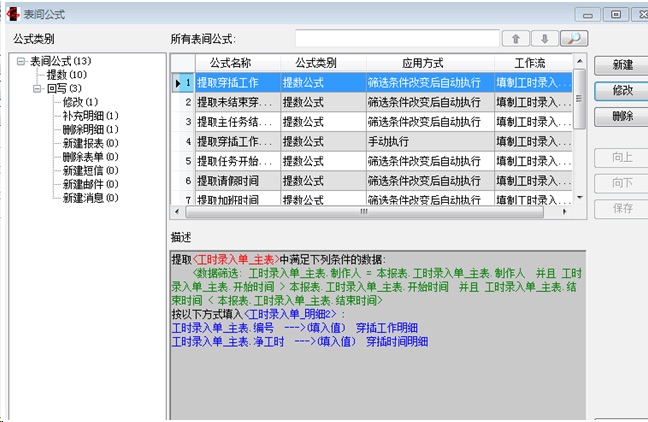Click the app icon in title bar
This screenshot has height=422, width=648.
(13, 14)
